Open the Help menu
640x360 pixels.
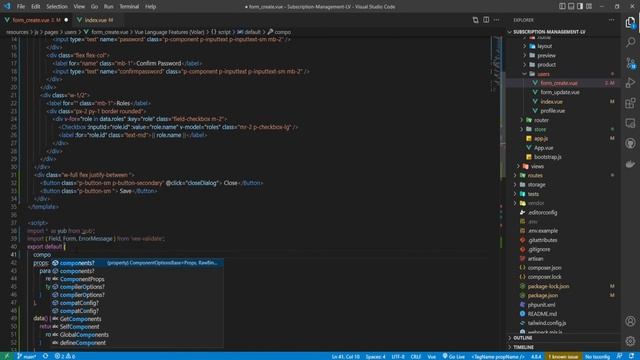point(151,7)
